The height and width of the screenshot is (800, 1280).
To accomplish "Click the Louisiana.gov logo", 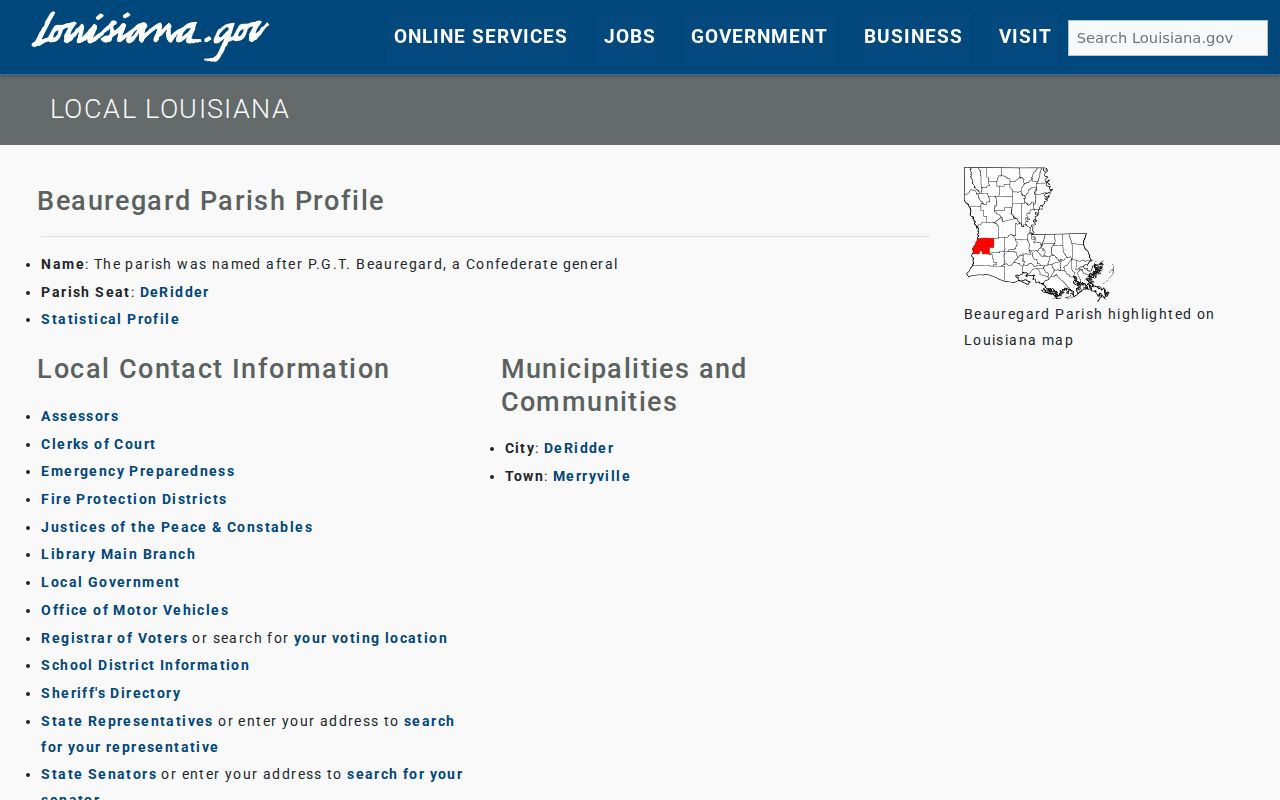I will tap(150, 36).
